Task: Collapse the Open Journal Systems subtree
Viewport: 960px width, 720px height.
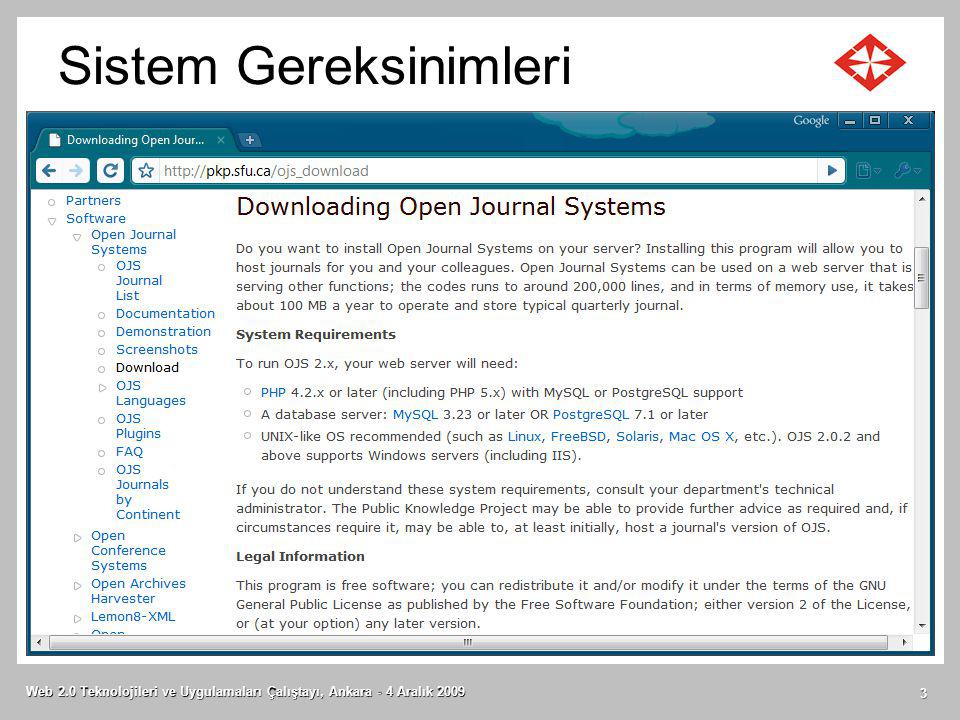Action: coord(77,237)
